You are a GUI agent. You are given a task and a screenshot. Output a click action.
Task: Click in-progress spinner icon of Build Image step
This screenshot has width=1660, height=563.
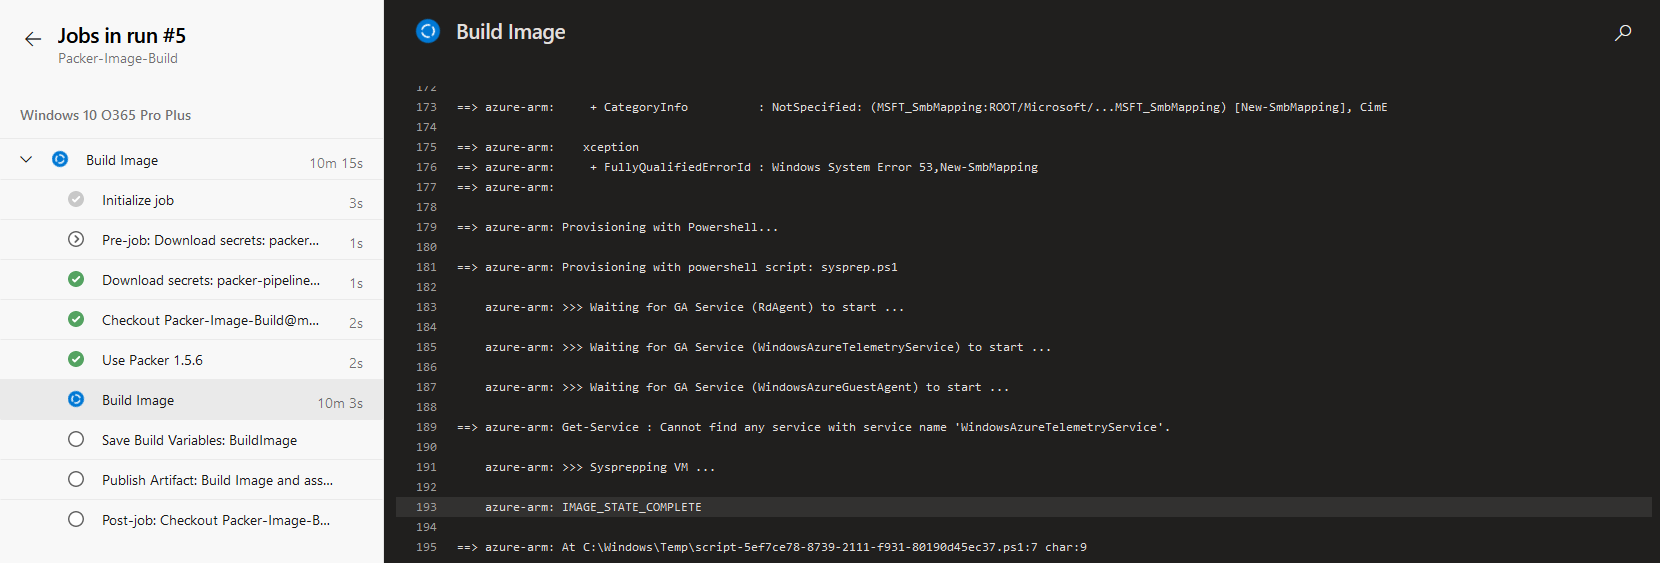point(76,400)
